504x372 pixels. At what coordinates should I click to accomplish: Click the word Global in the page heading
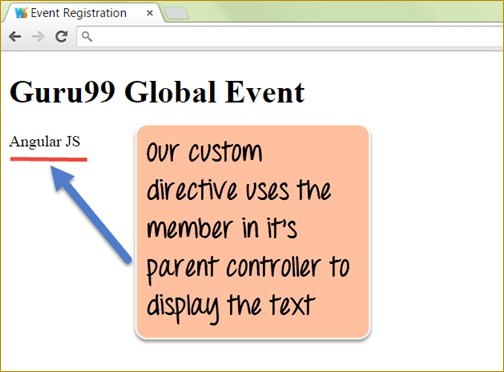click(170, 92)
